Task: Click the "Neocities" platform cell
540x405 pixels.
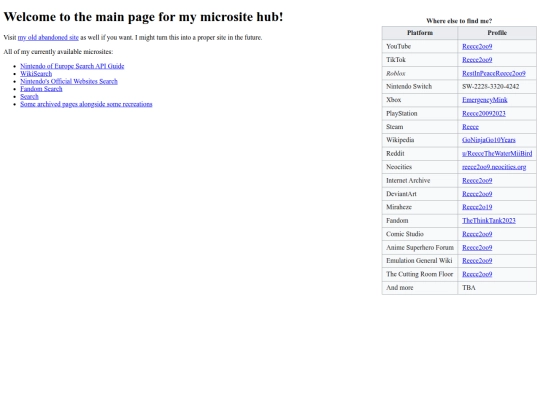Action: [420, 167]
